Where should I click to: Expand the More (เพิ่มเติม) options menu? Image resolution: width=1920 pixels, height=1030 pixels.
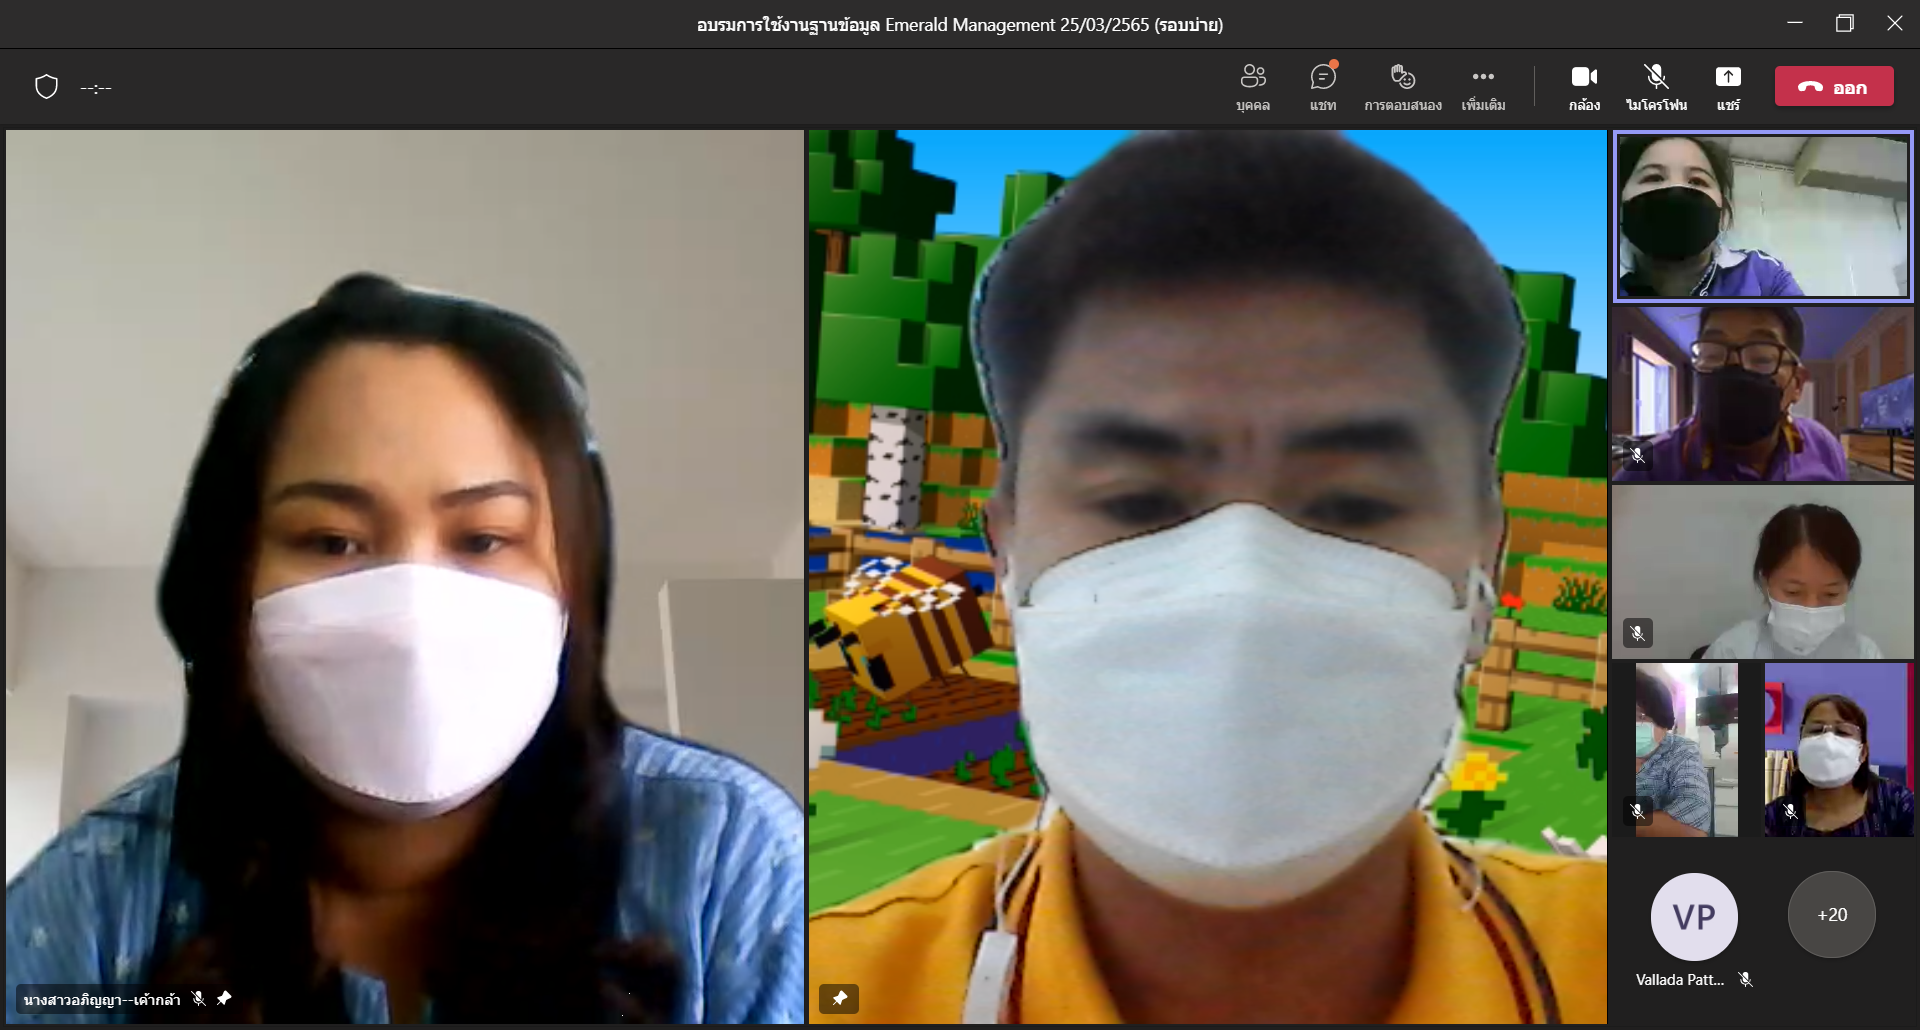[1483, 87]
